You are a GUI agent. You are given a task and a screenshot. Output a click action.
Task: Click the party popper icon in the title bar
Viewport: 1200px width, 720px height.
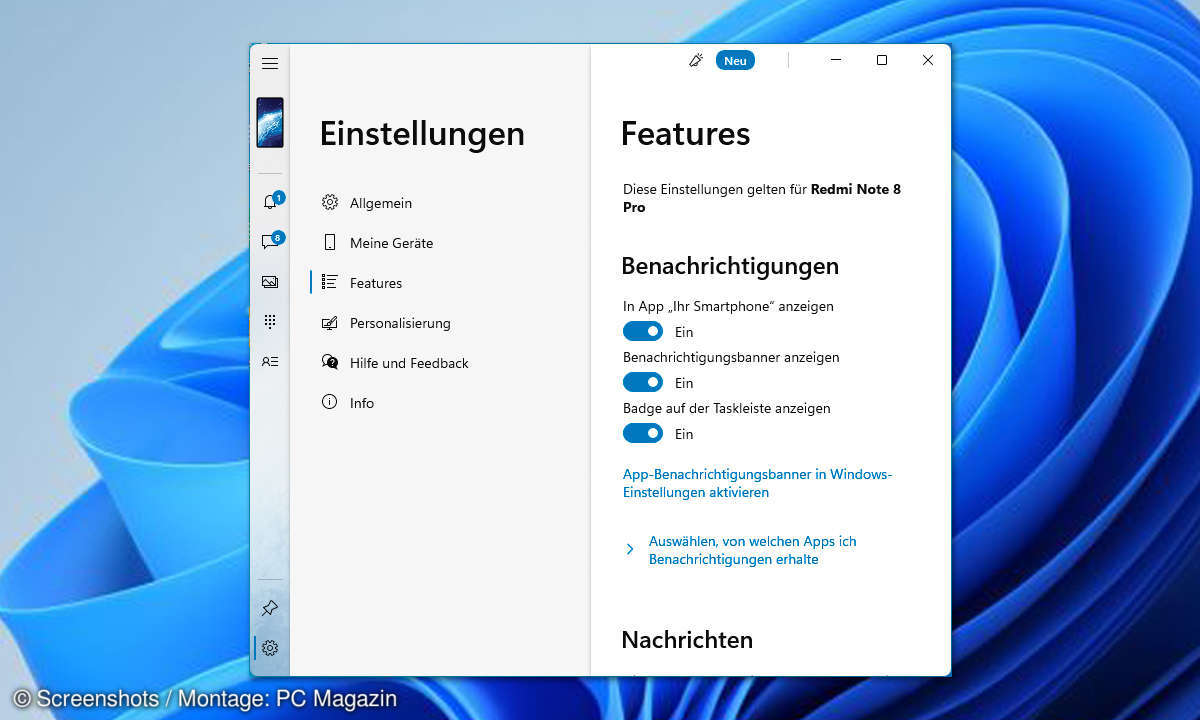click(x=696, y=60)
